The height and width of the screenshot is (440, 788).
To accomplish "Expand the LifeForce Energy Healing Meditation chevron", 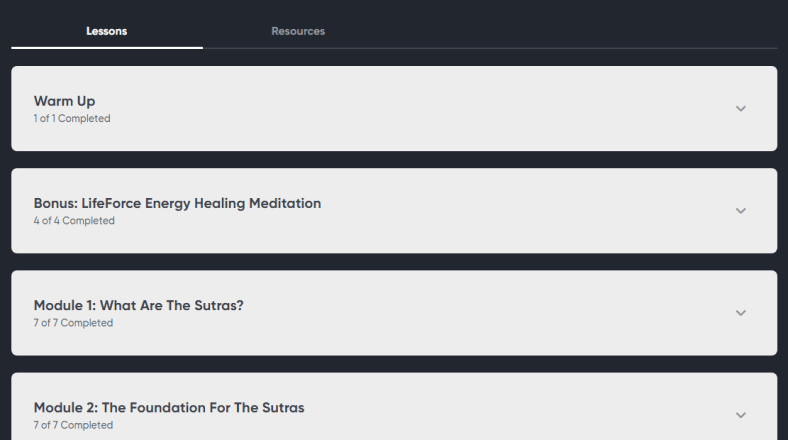I will 740,210.
